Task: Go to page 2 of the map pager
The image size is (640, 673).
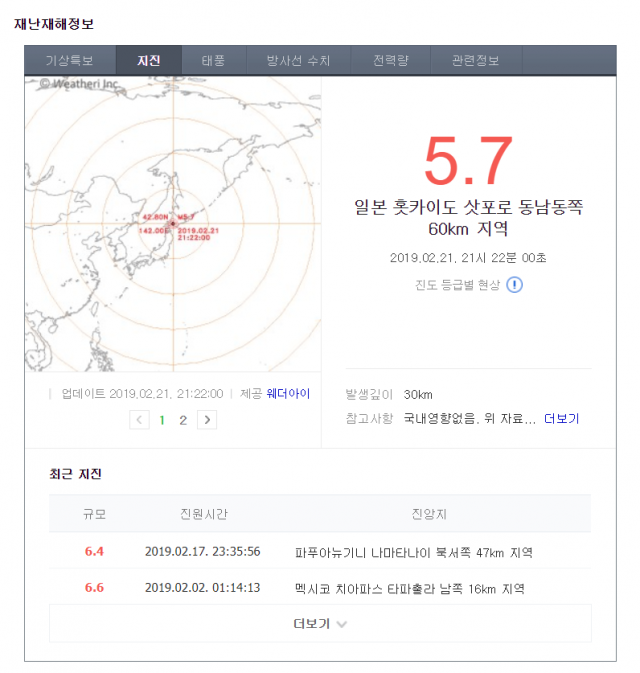Action: click(183, 420)
